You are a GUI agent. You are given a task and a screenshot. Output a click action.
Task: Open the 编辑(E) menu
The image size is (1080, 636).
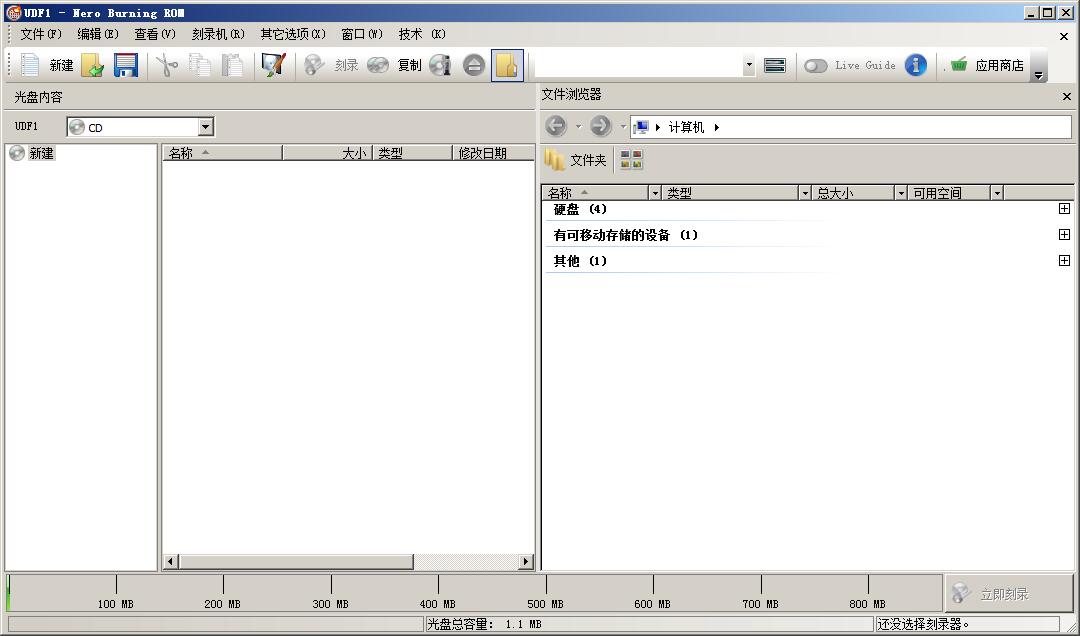[98, 34]
